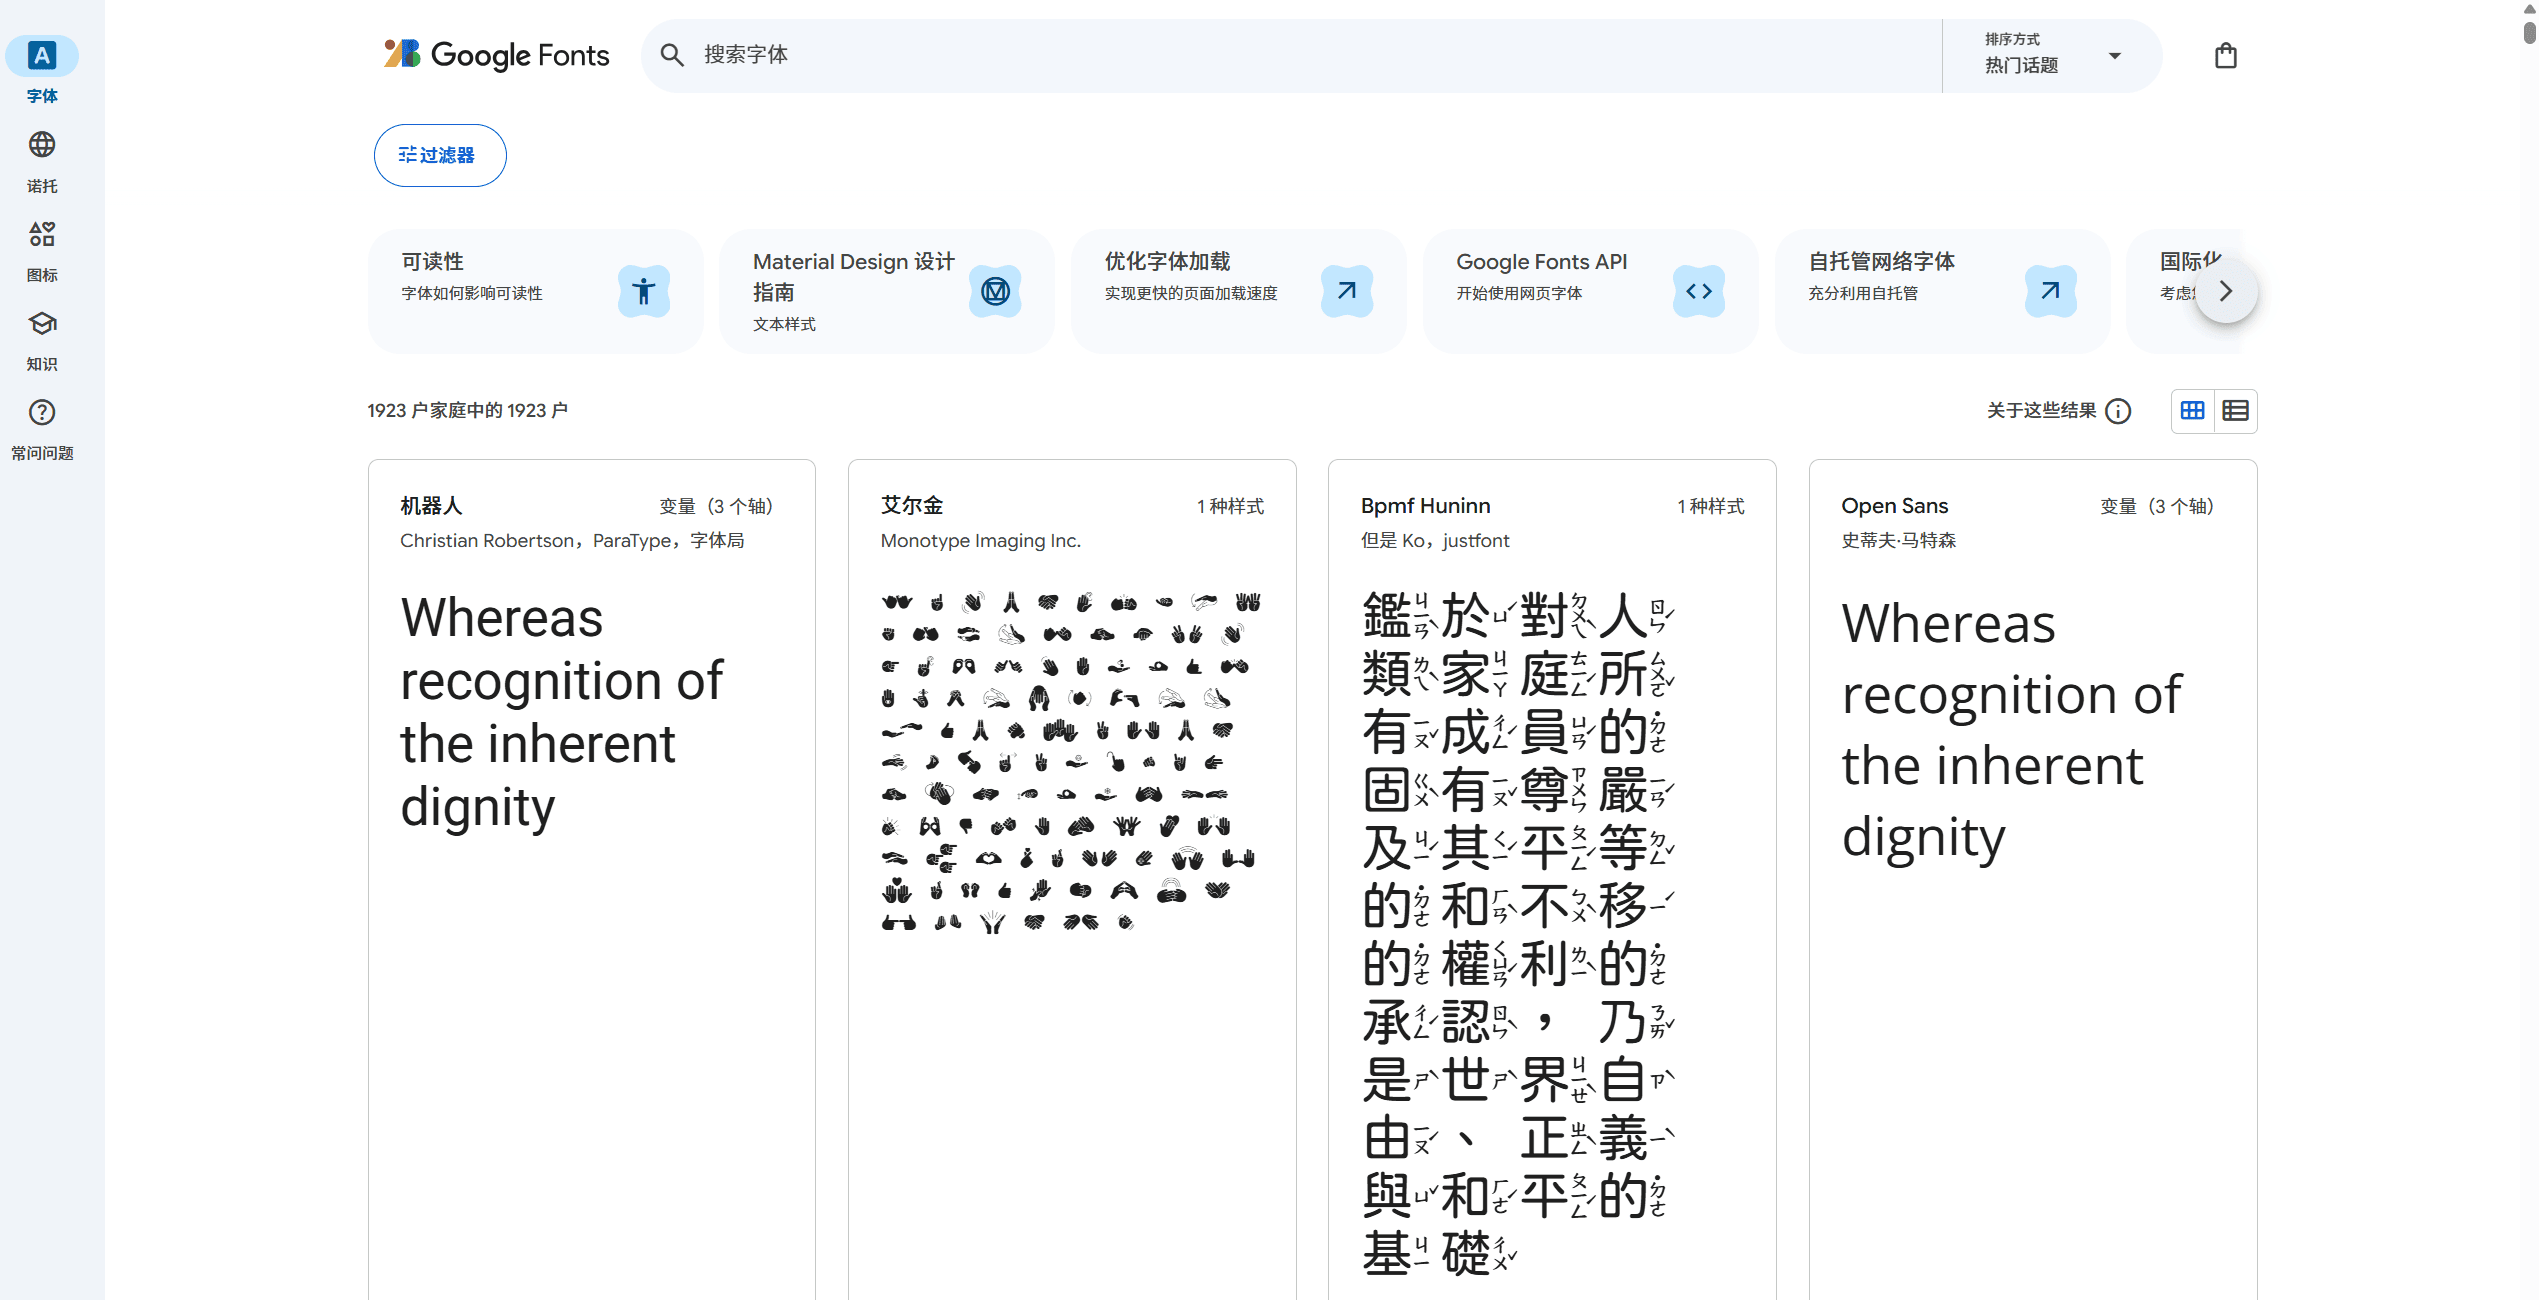Switch to grid view layout

[2192, 410]
